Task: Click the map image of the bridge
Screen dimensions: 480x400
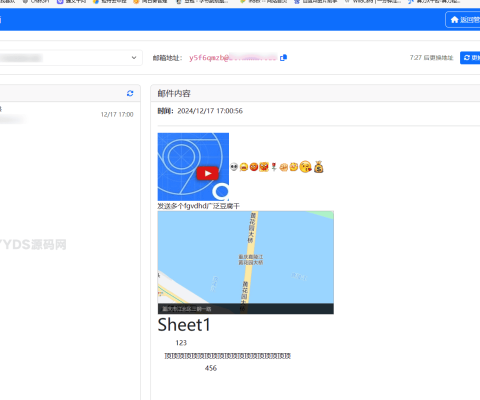Action: tap(246, 262)
